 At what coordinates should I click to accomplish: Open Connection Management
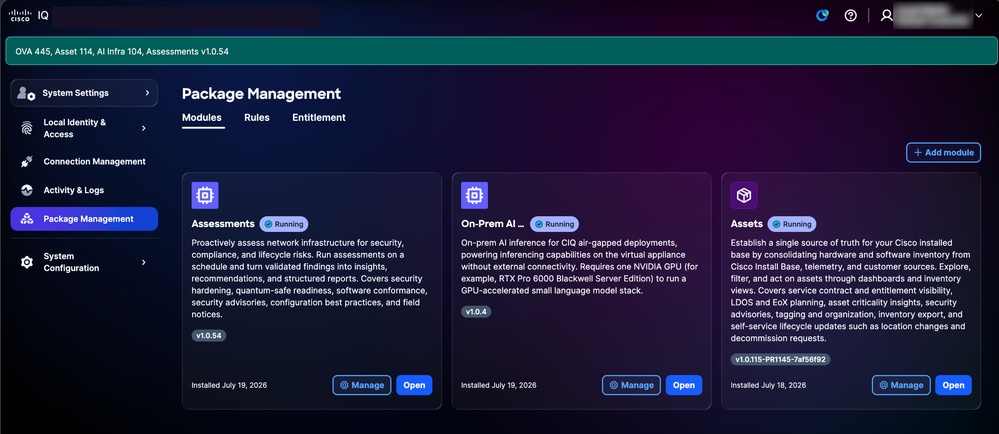pos(84,162)
